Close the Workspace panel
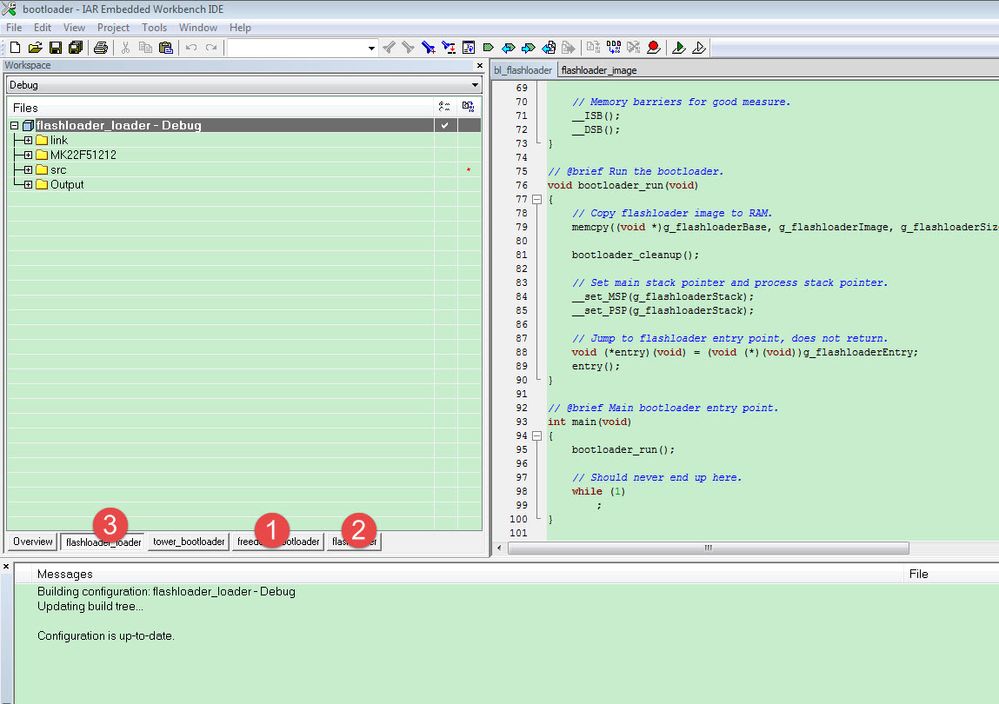999x704 pixels. tap(480, 66)
